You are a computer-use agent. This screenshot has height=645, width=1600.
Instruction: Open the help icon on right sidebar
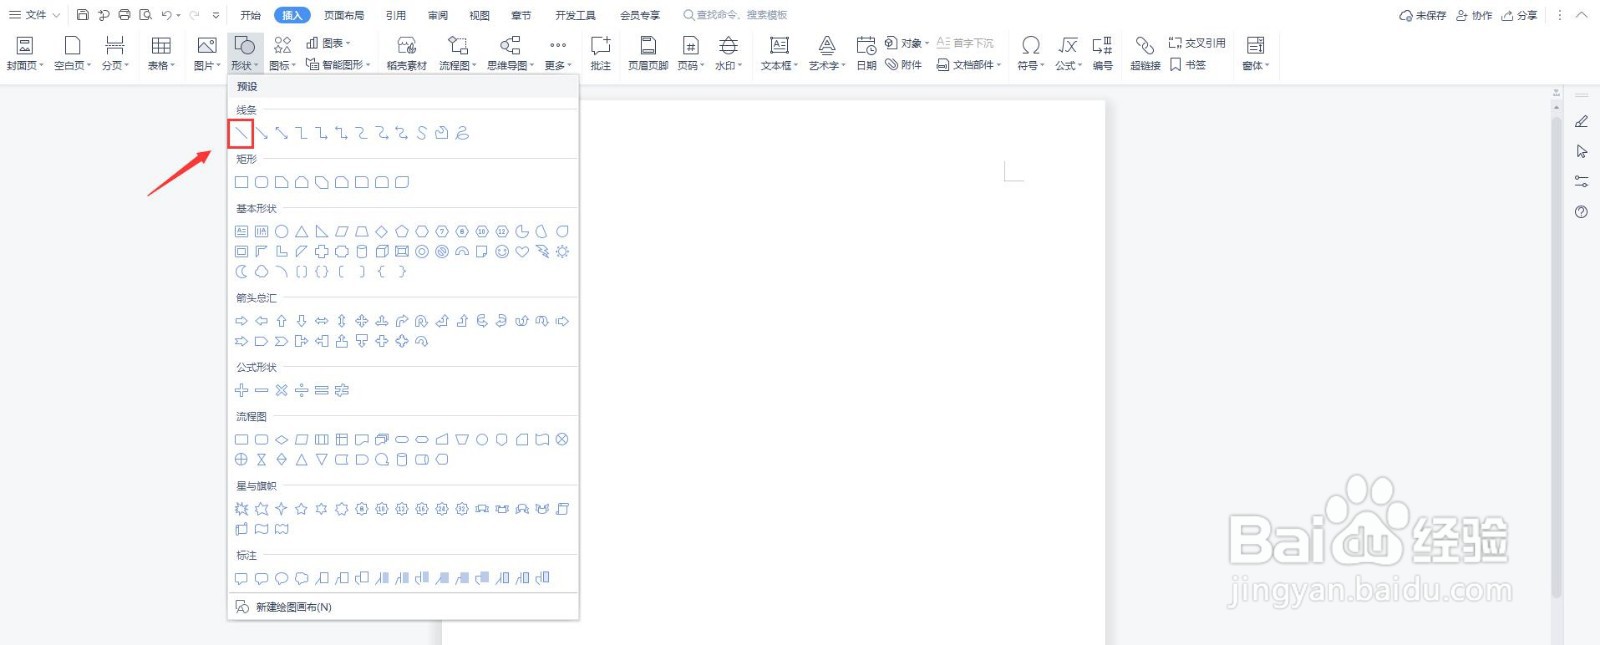pos(1581,212)
